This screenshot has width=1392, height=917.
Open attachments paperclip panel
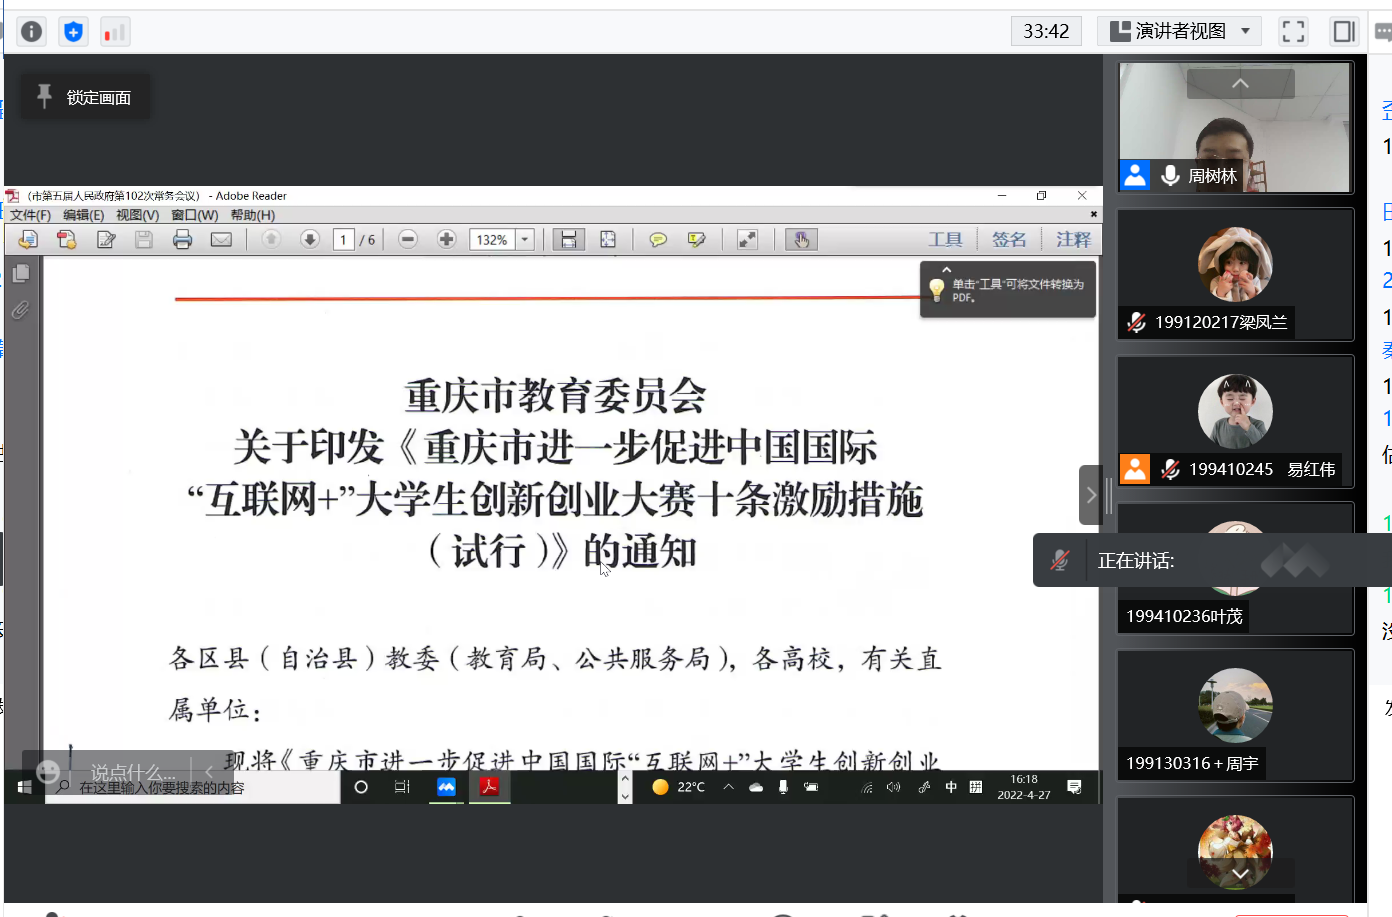[x=21, y=311]
